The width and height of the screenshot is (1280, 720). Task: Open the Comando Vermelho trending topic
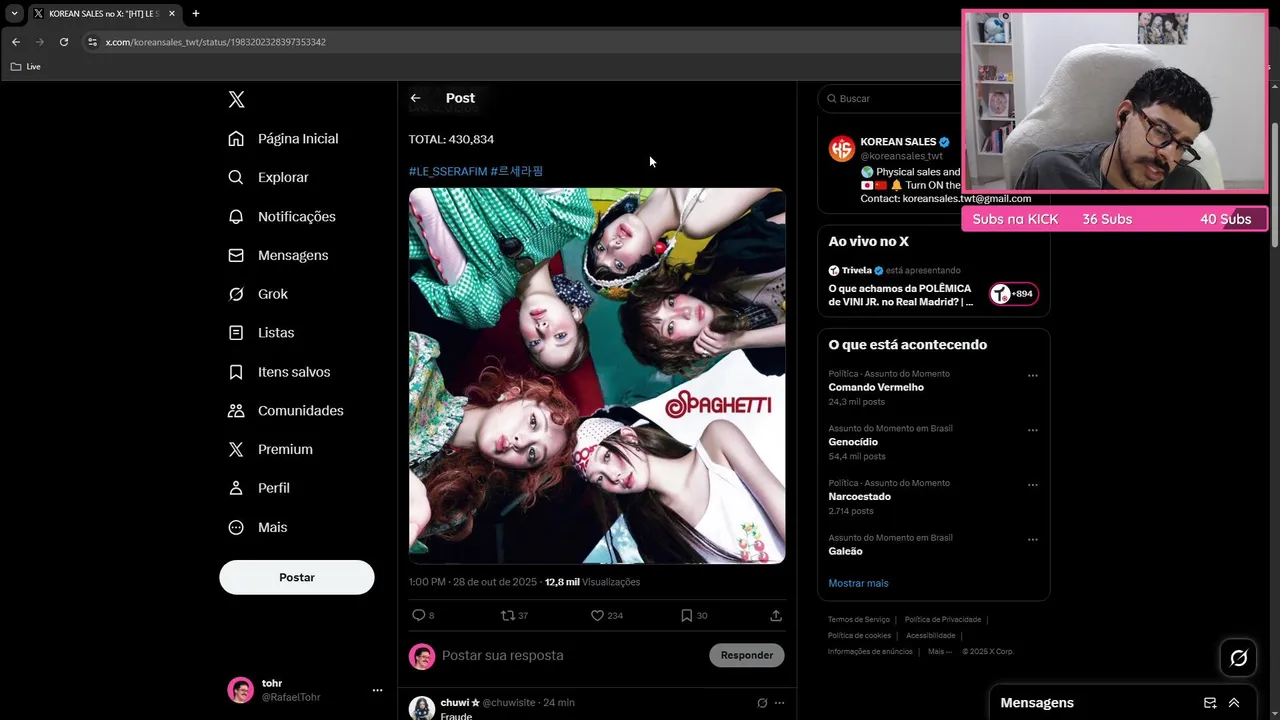click(876, 387)
